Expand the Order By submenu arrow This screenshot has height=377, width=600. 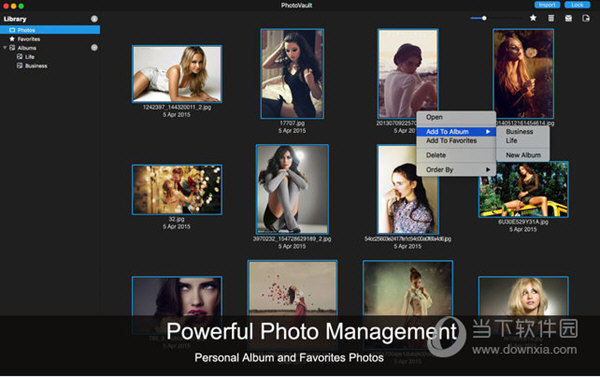click(x=488, y=170)
